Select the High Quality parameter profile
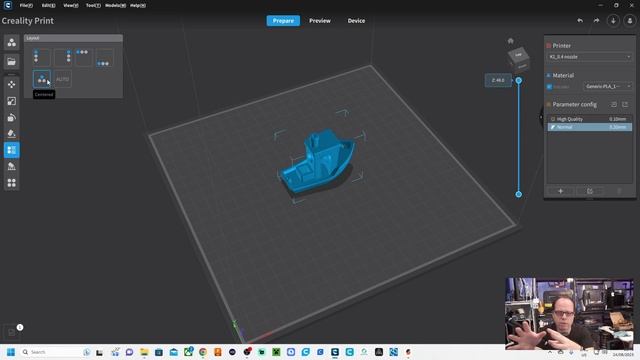This screenshot has height=360, width=640. coord(590,119)
